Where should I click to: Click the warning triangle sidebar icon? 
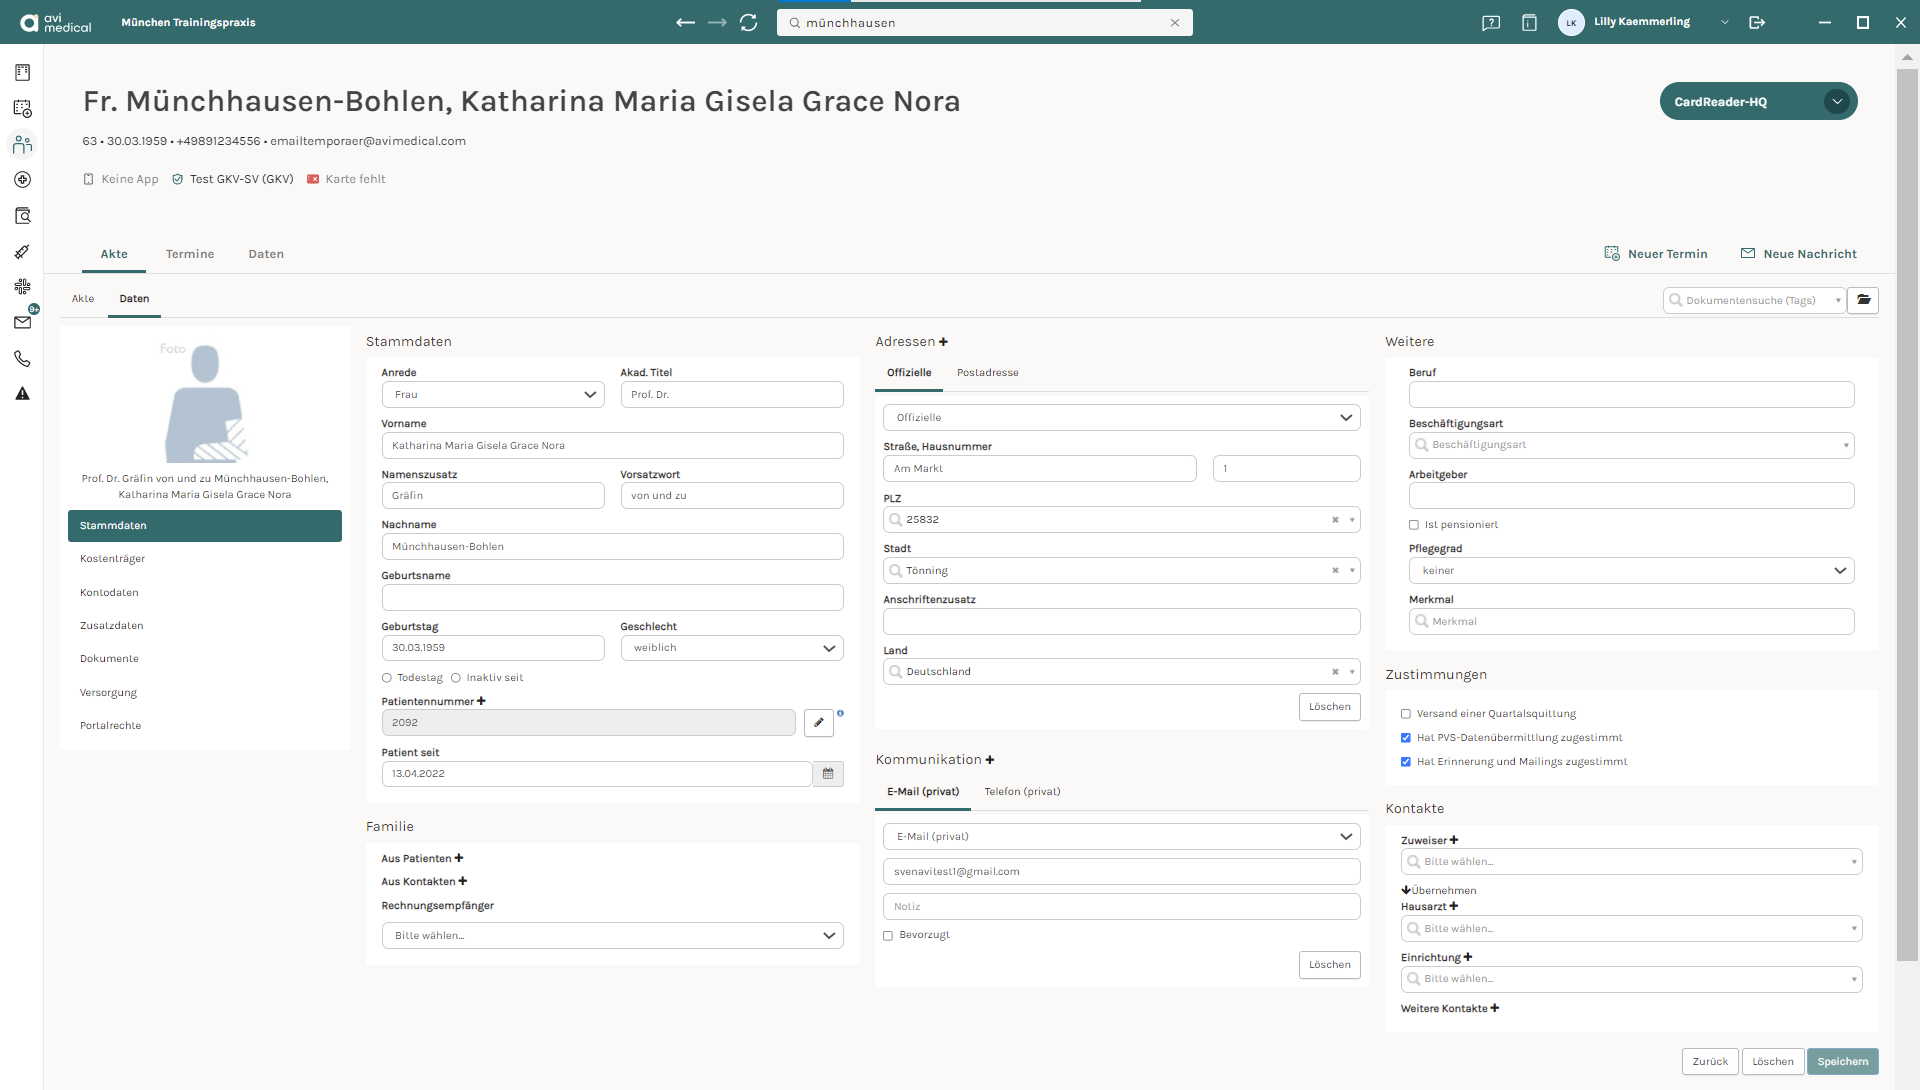[22, 394]
